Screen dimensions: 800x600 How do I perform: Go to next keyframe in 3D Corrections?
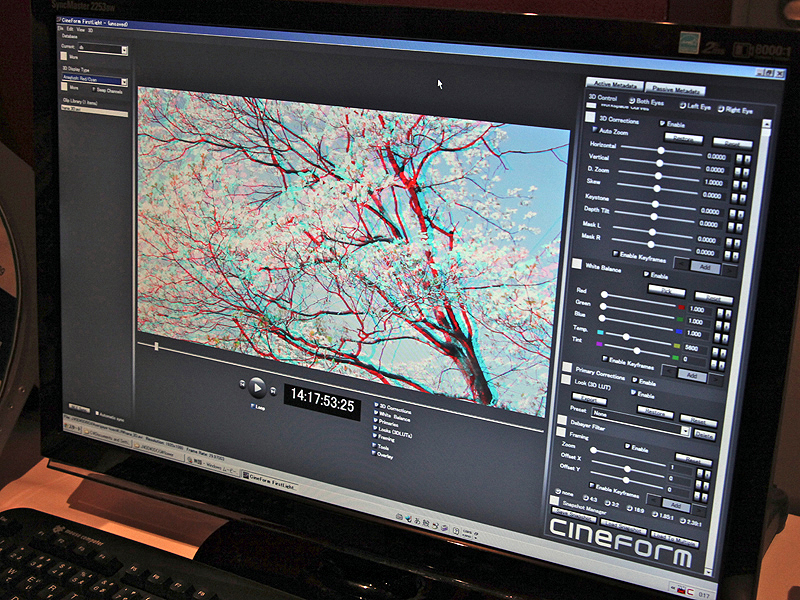coord(730,271)
